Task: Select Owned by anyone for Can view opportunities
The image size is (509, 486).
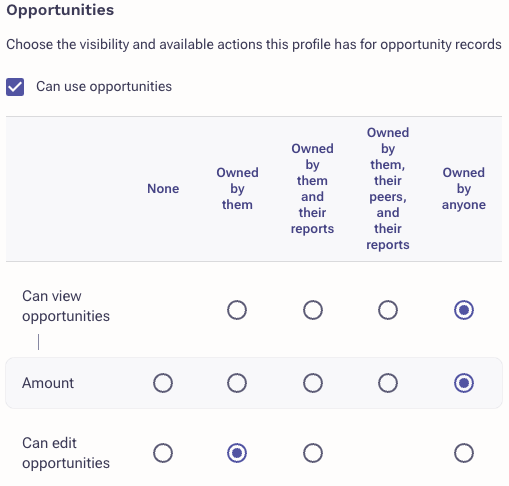Action: (464, 310)
